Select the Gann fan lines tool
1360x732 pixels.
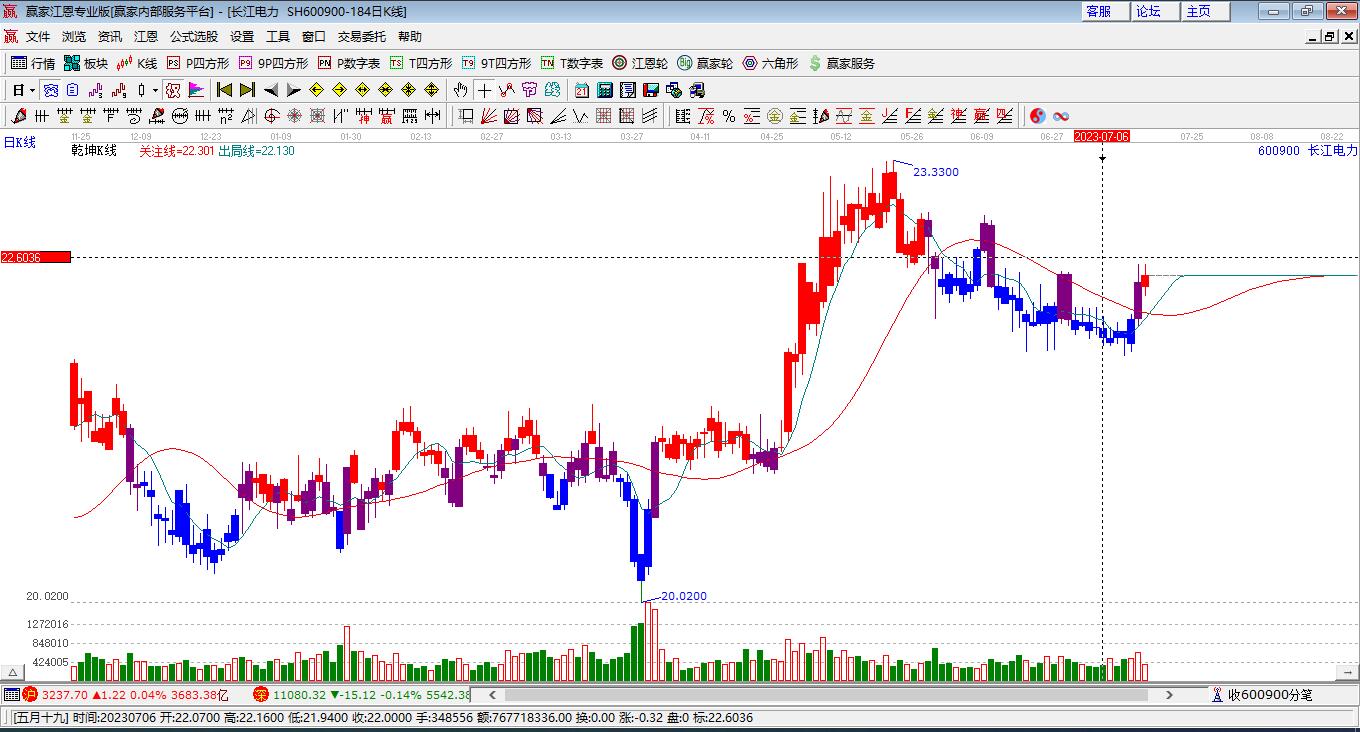(489, 116)
